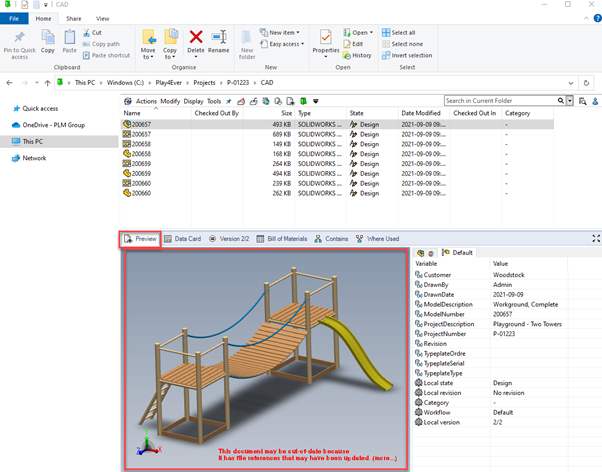Click the blue Help question mark icon
Viewport: 602px width, 472px height.
598,18
